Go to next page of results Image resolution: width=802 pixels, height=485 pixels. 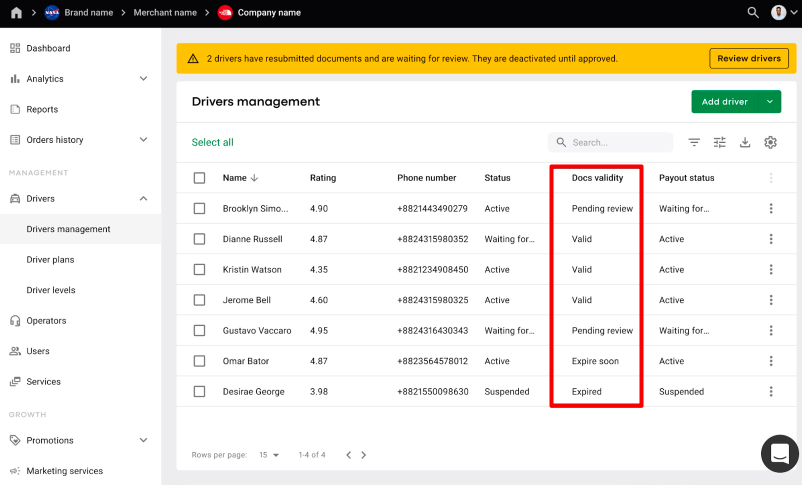click(364, 455)
